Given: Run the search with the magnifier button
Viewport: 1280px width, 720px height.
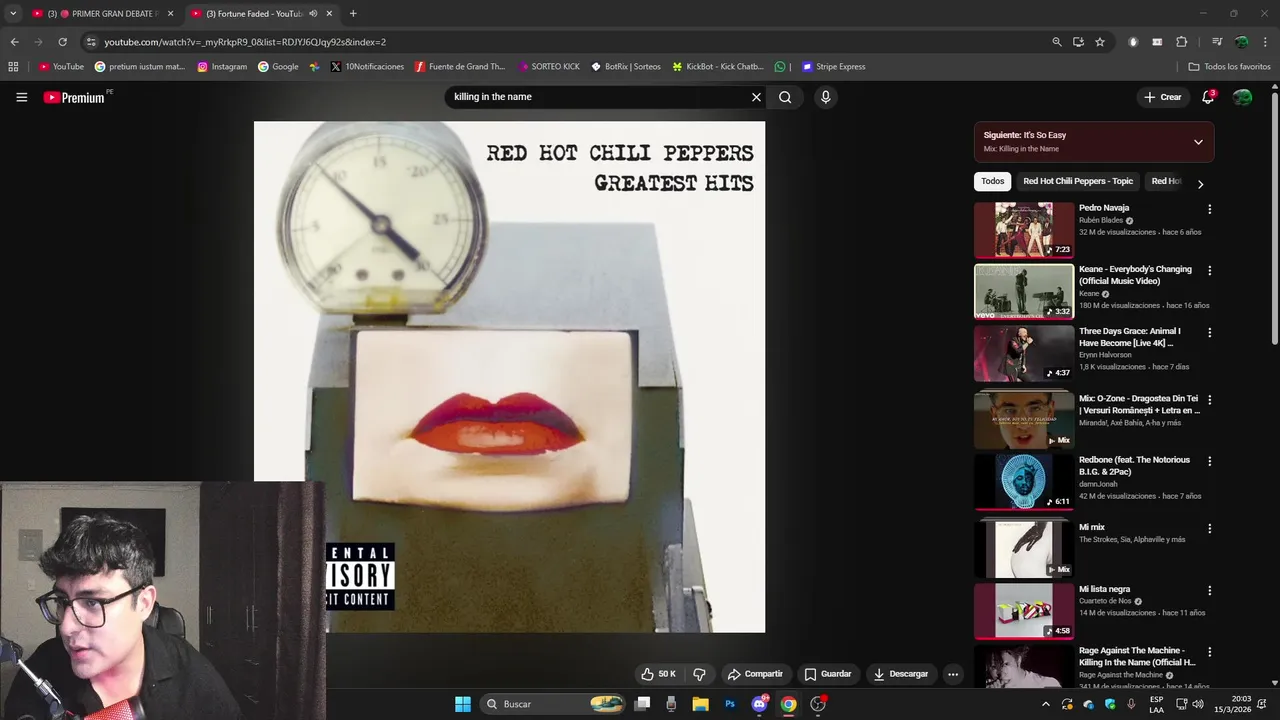Looking at the screenshot, I should (785, 97).
